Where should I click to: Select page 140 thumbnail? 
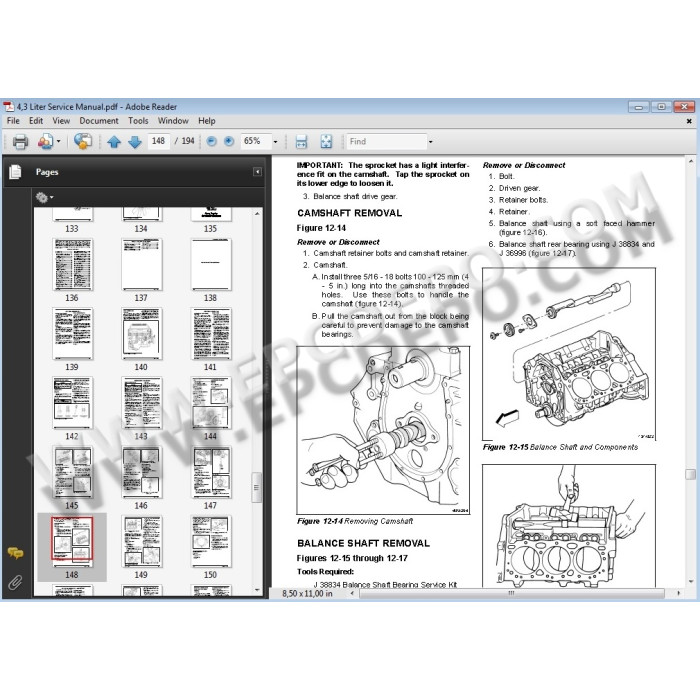click(x=142, y=333)
